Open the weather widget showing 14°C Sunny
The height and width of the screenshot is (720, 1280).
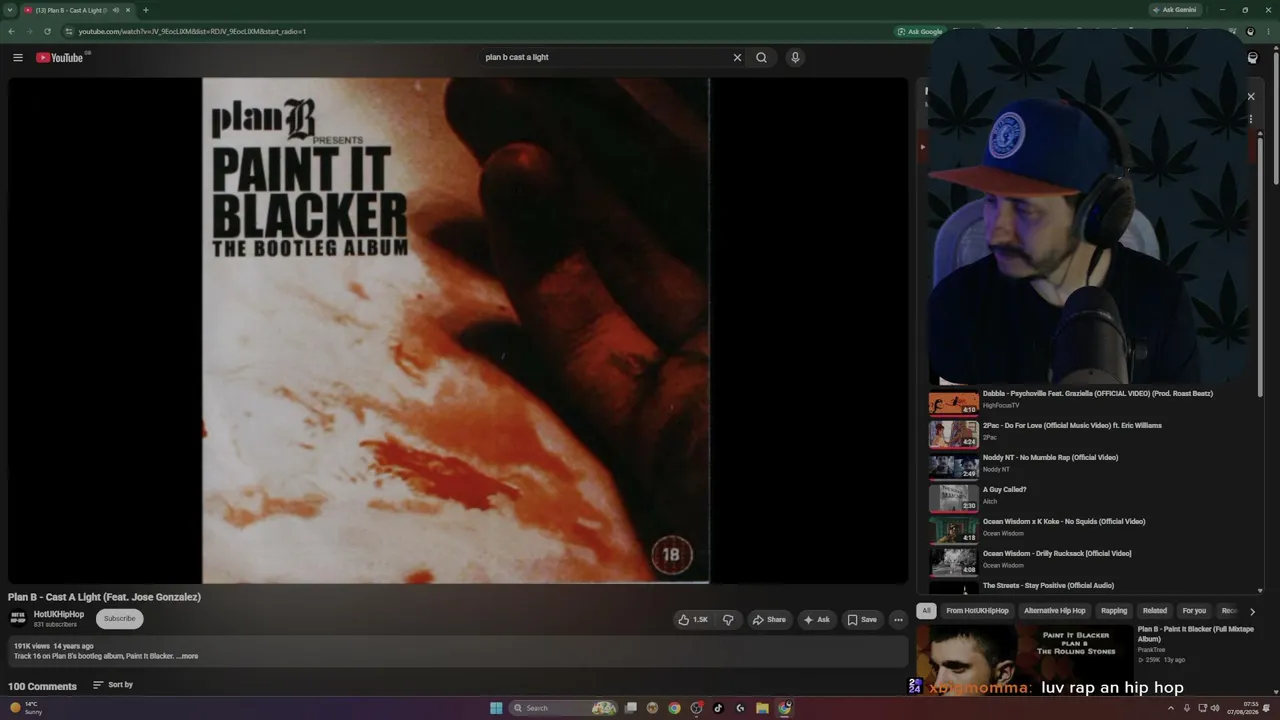[x=27, y=708]
